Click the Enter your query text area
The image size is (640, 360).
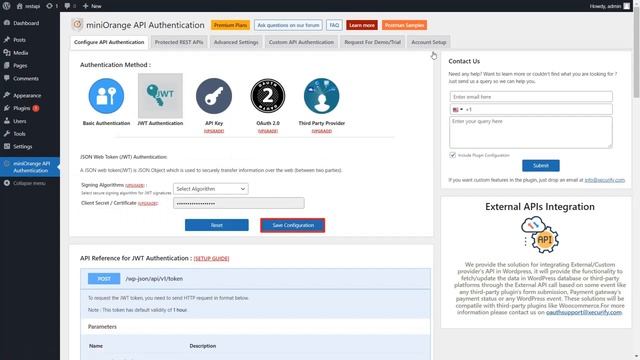tap(531, 132)
